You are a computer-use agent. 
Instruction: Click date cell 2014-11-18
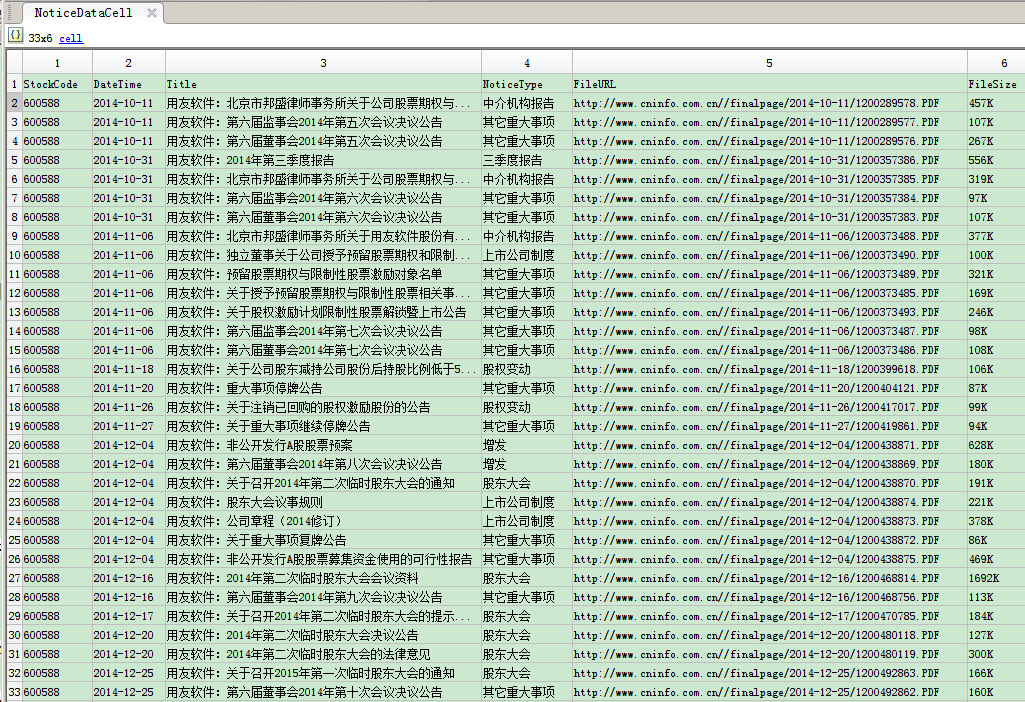click(x=129, y=369)
